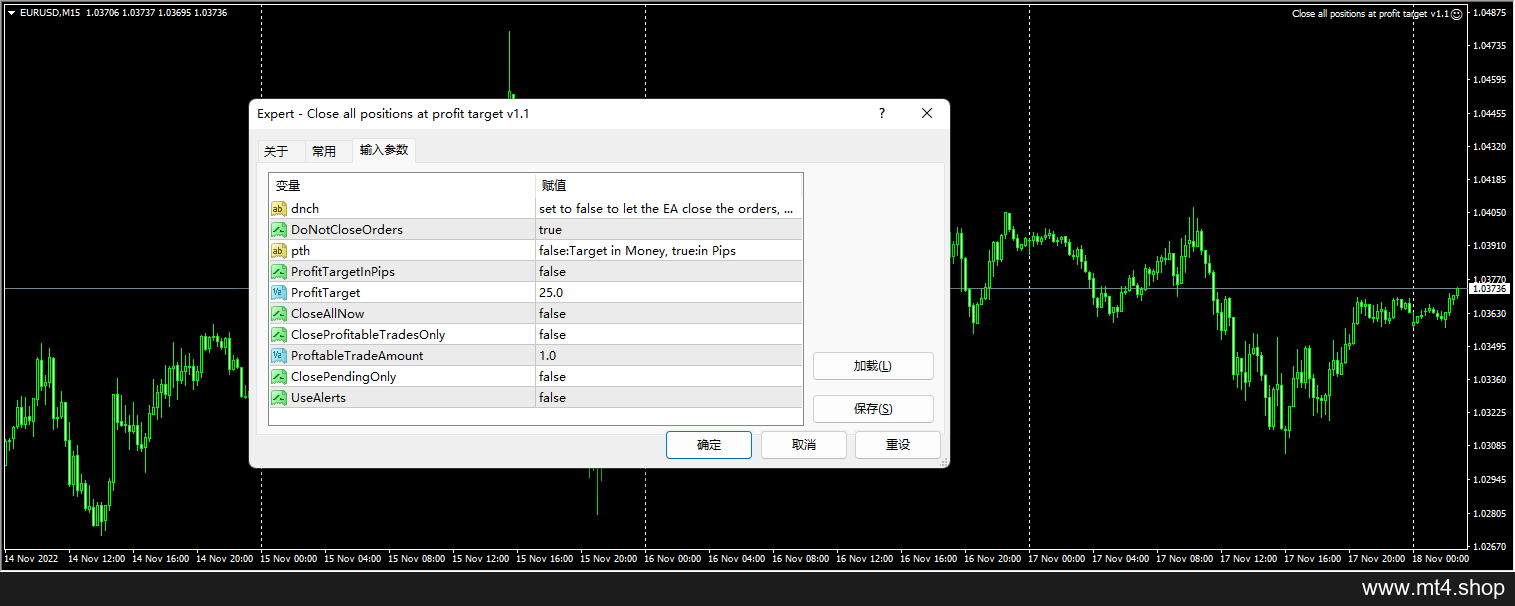Select the UseAlerts variable name
This screenshot has width=1515, height=606.
pyautogui.click(x=318, y=398)
